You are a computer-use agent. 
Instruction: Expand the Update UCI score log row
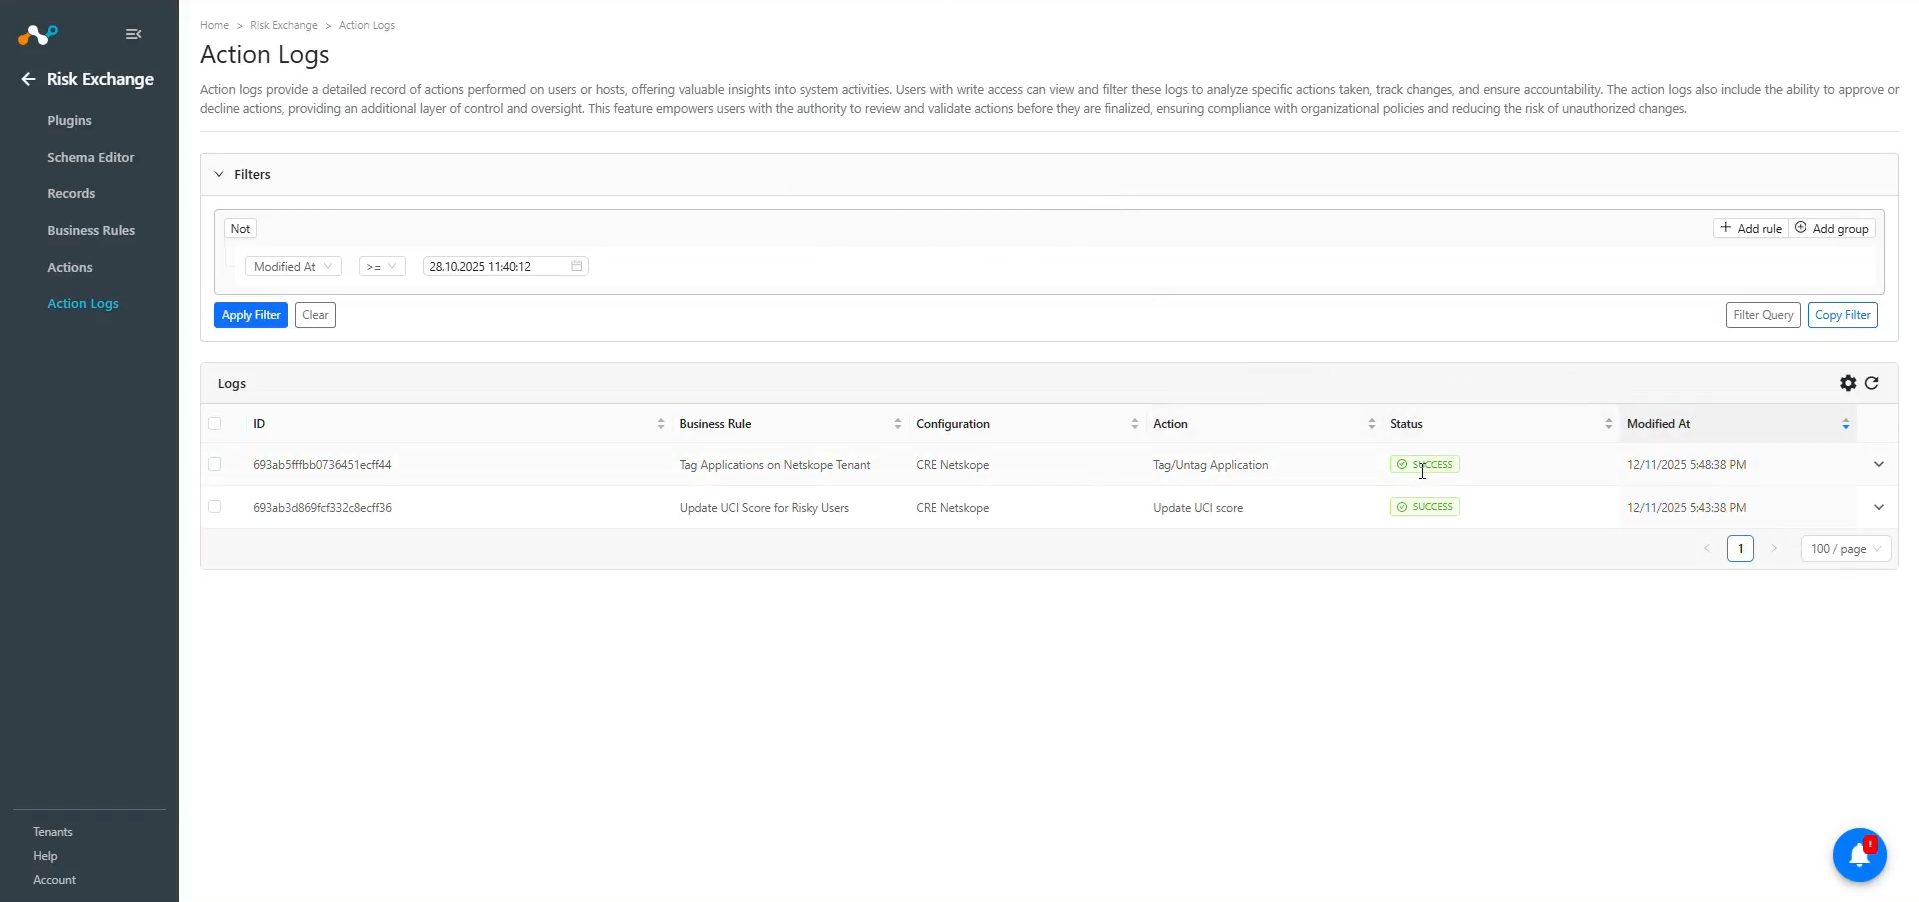[x=1879, y=507]
